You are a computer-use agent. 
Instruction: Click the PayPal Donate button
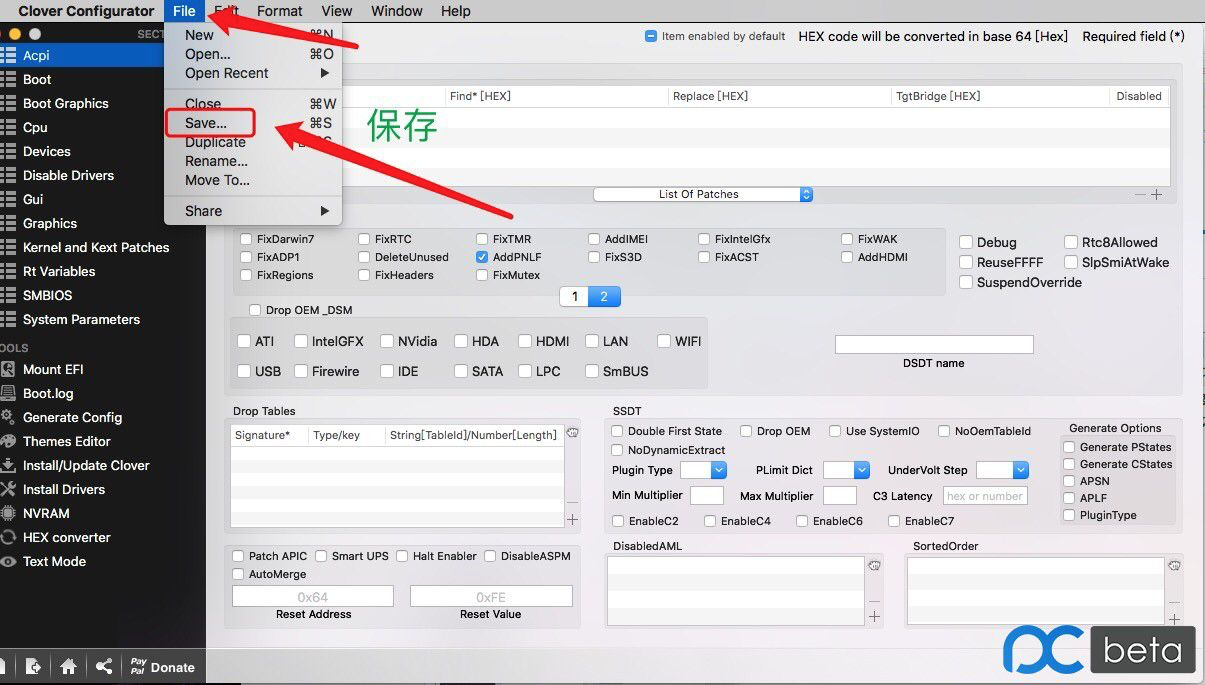pos(162,667)
